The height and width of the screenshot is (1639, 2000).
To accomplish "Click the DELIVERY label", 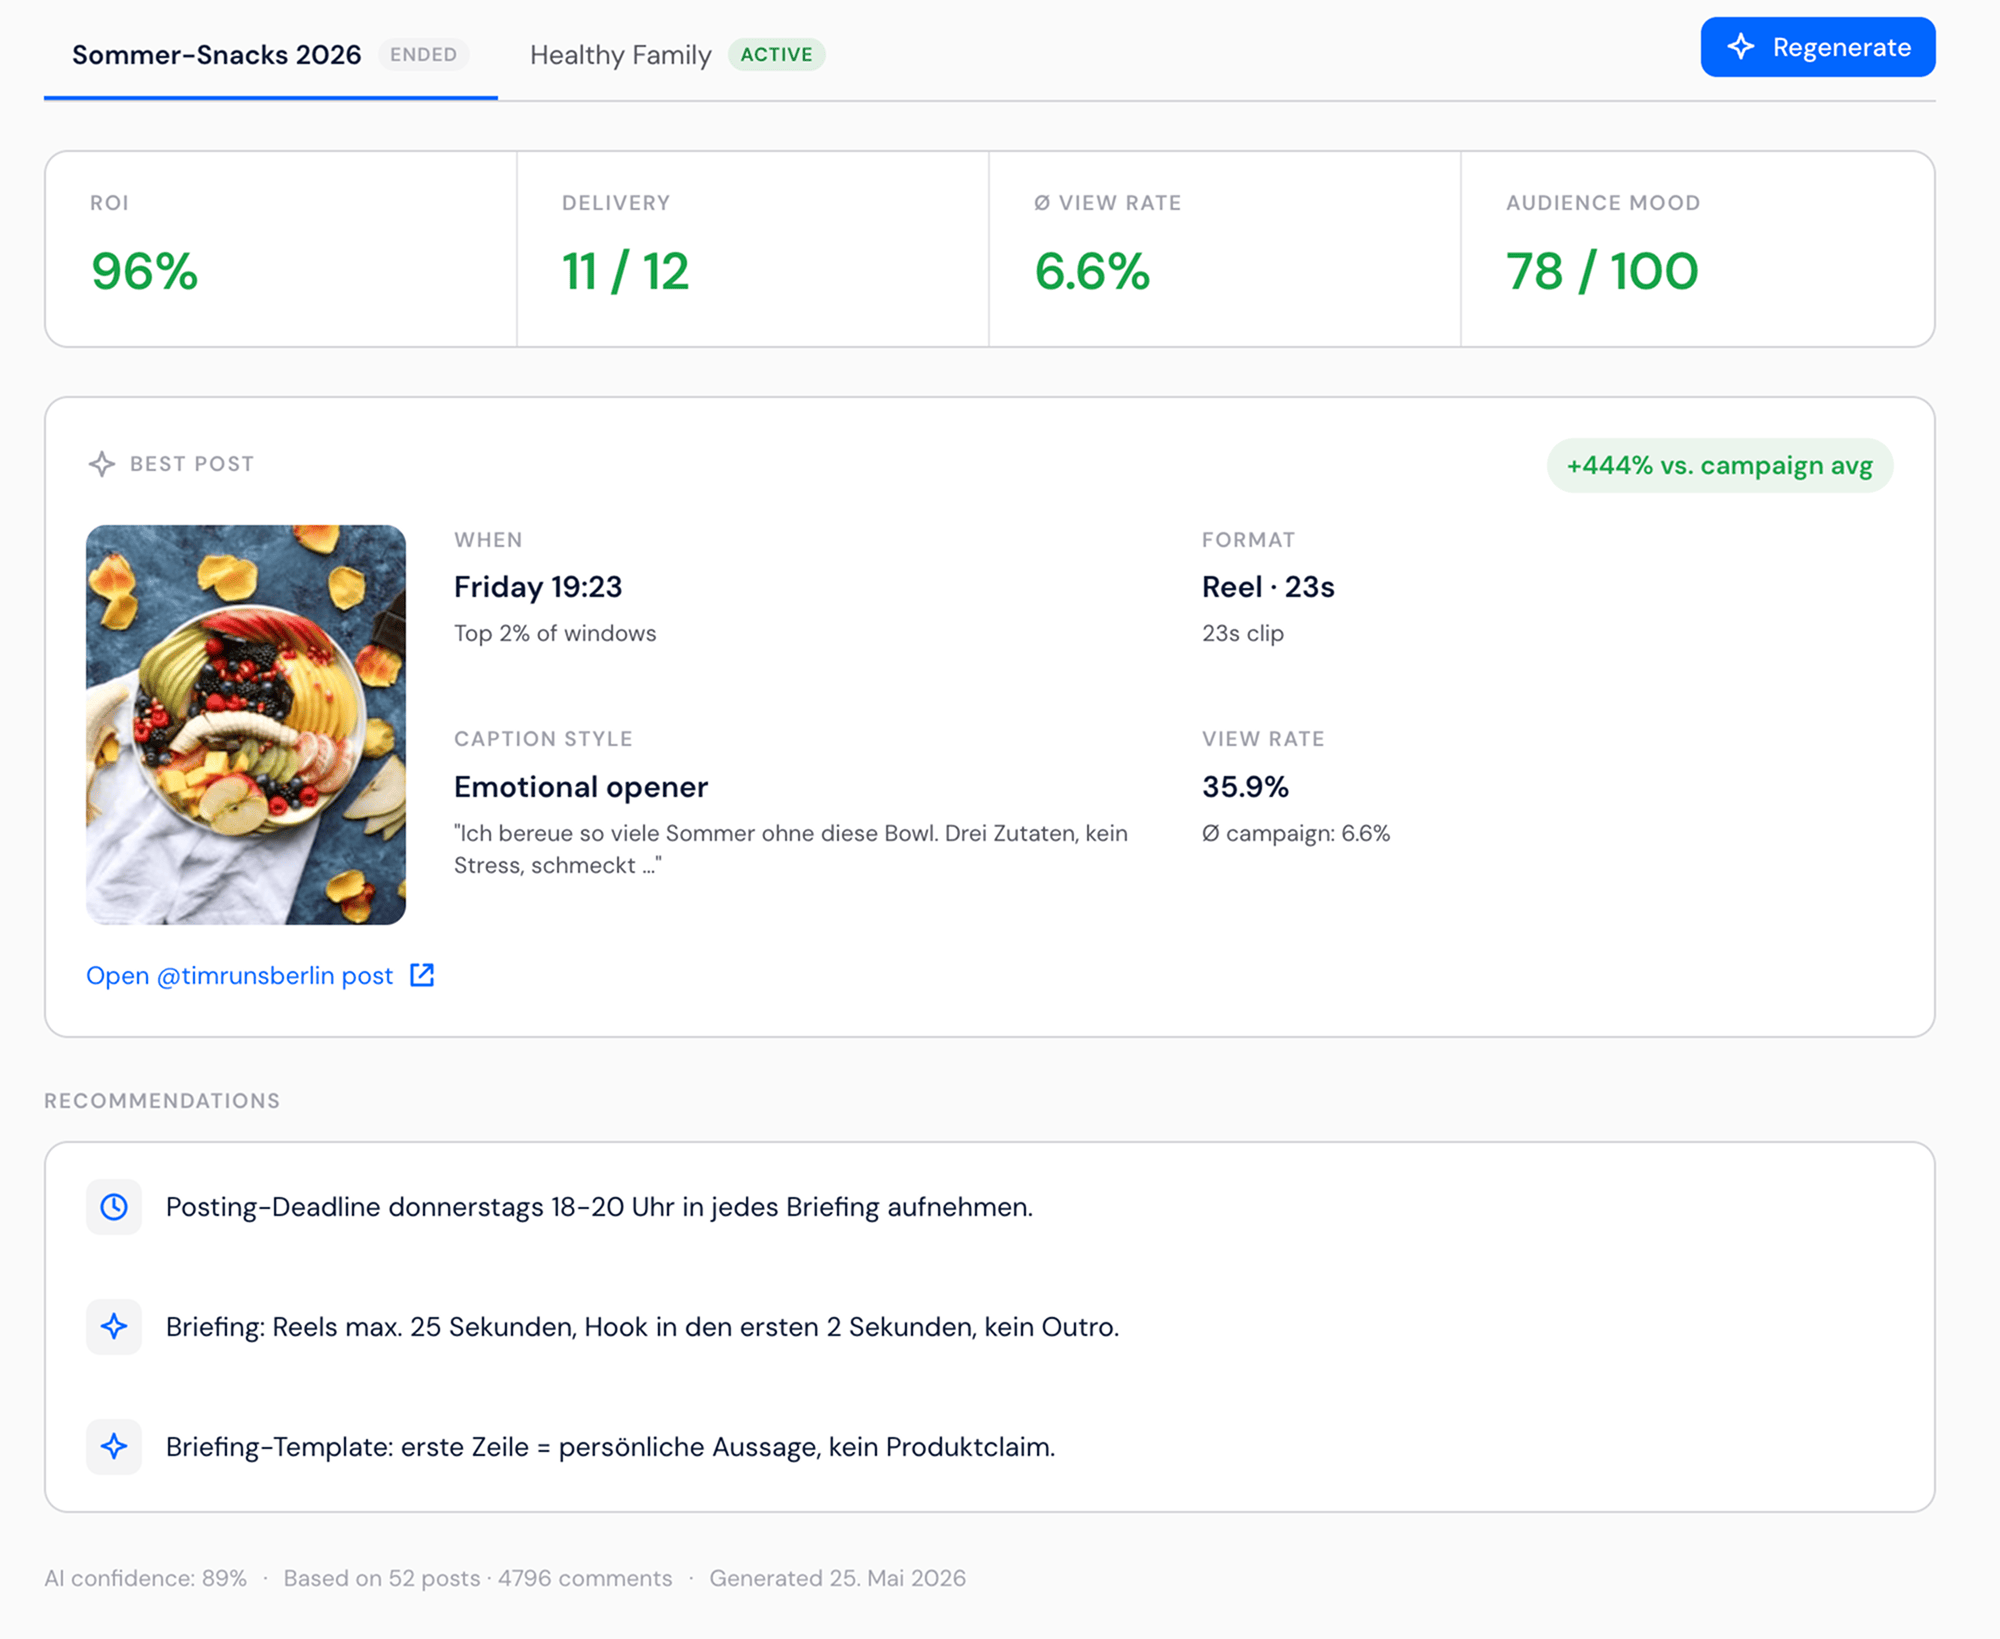I will 616,203.
